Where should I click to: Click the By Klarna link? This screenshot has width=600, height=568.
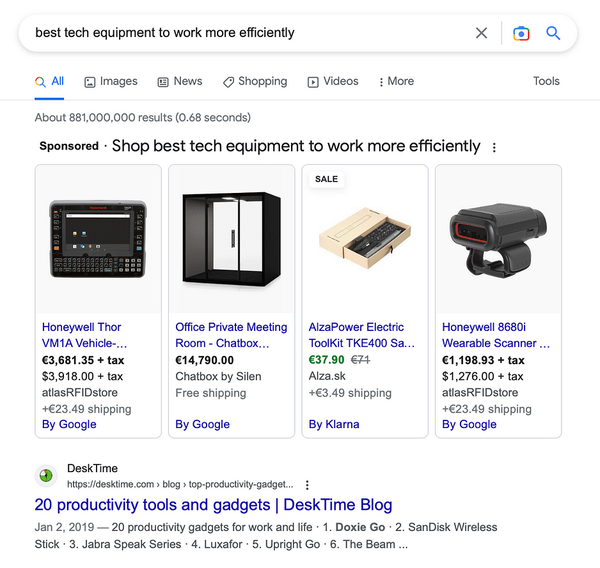[336, 424]
